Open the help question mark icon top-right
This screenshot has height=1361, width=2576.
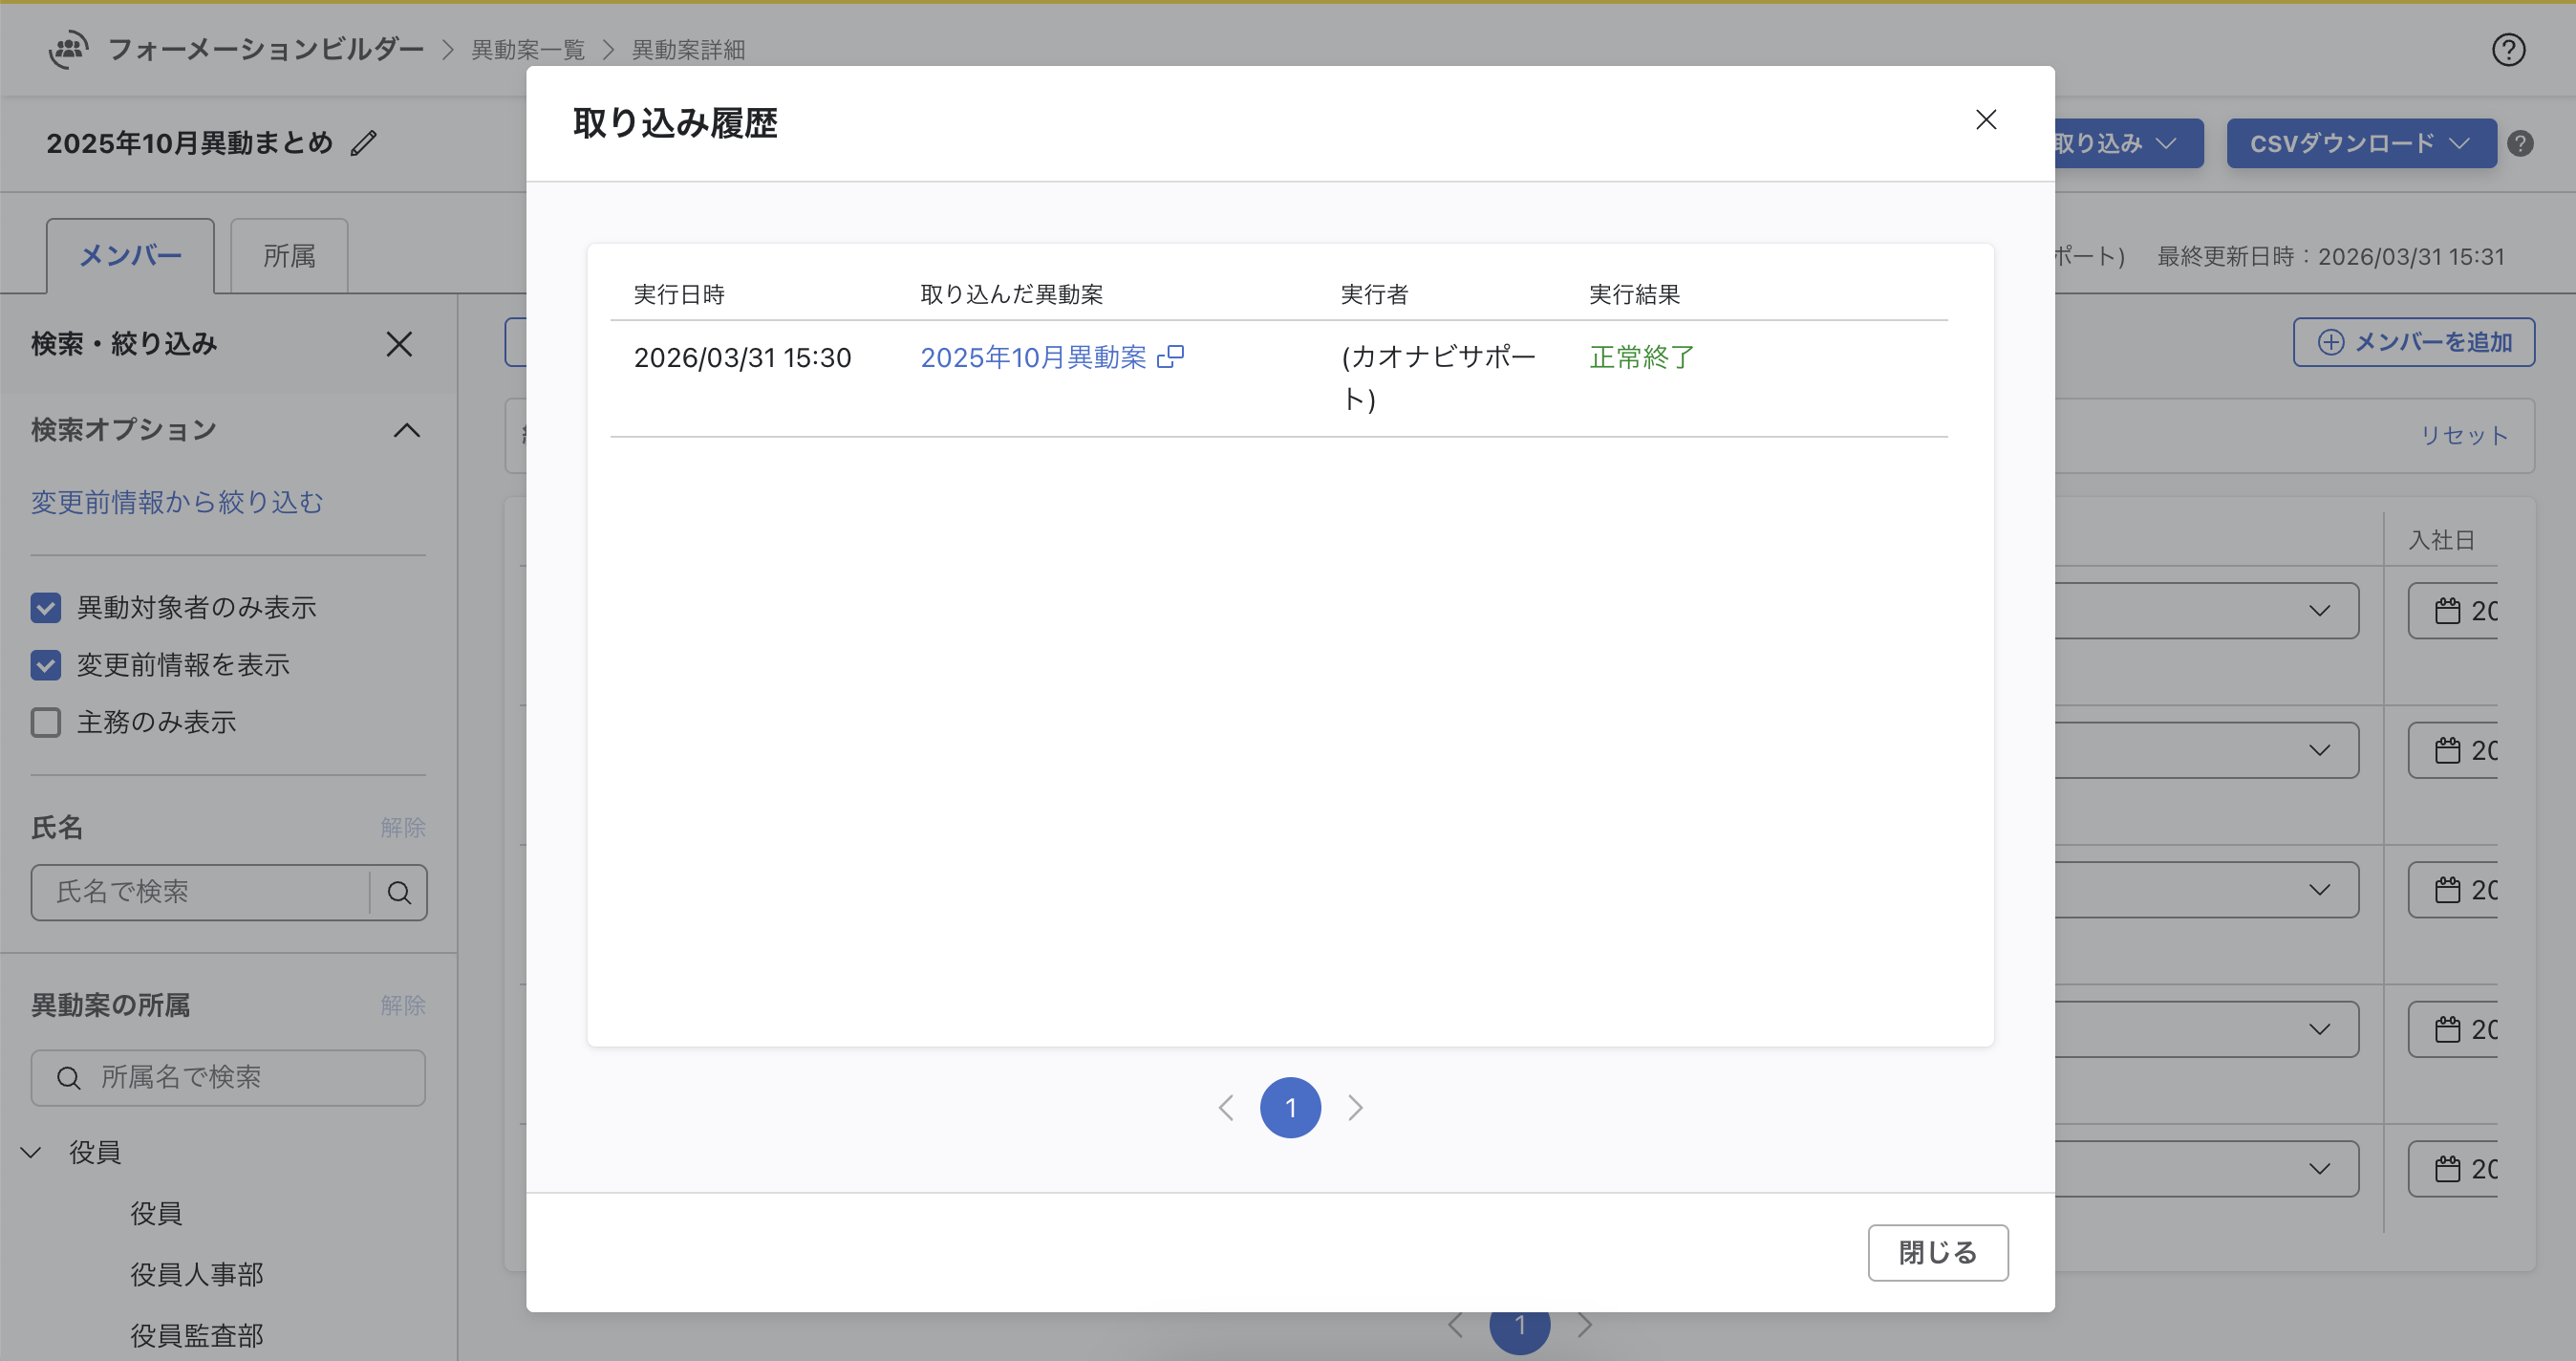pyautogui.click(x=2508, y=50)
